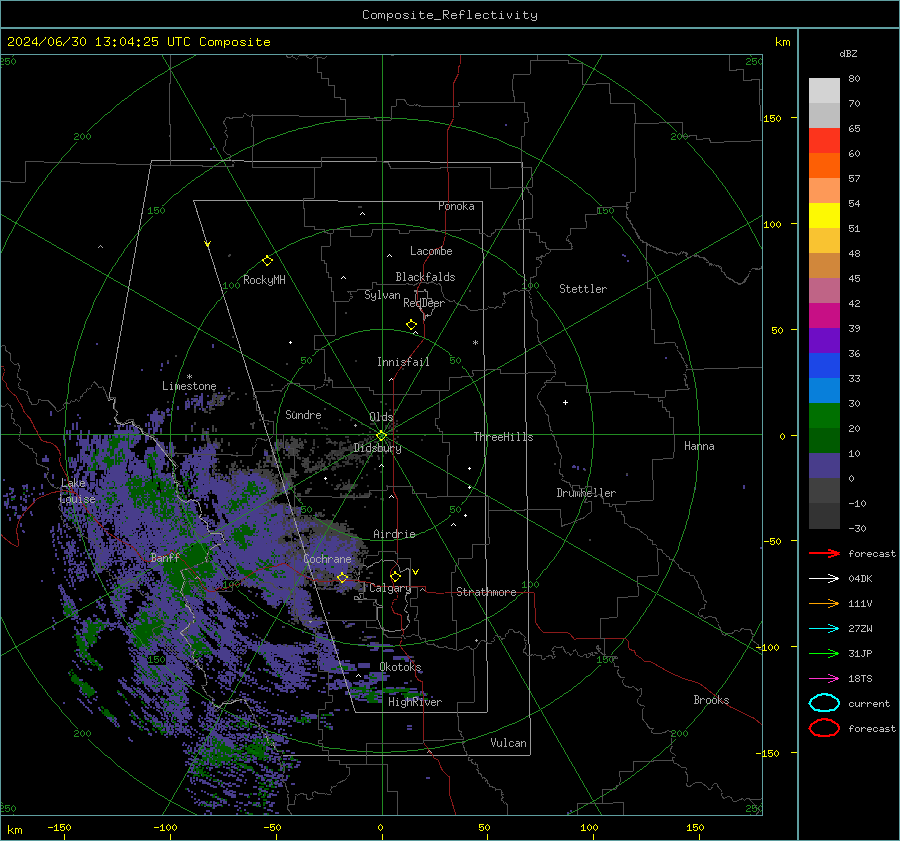900x841 pixels.
Task: Click the ThreeHills label
Action: (503, 437)
